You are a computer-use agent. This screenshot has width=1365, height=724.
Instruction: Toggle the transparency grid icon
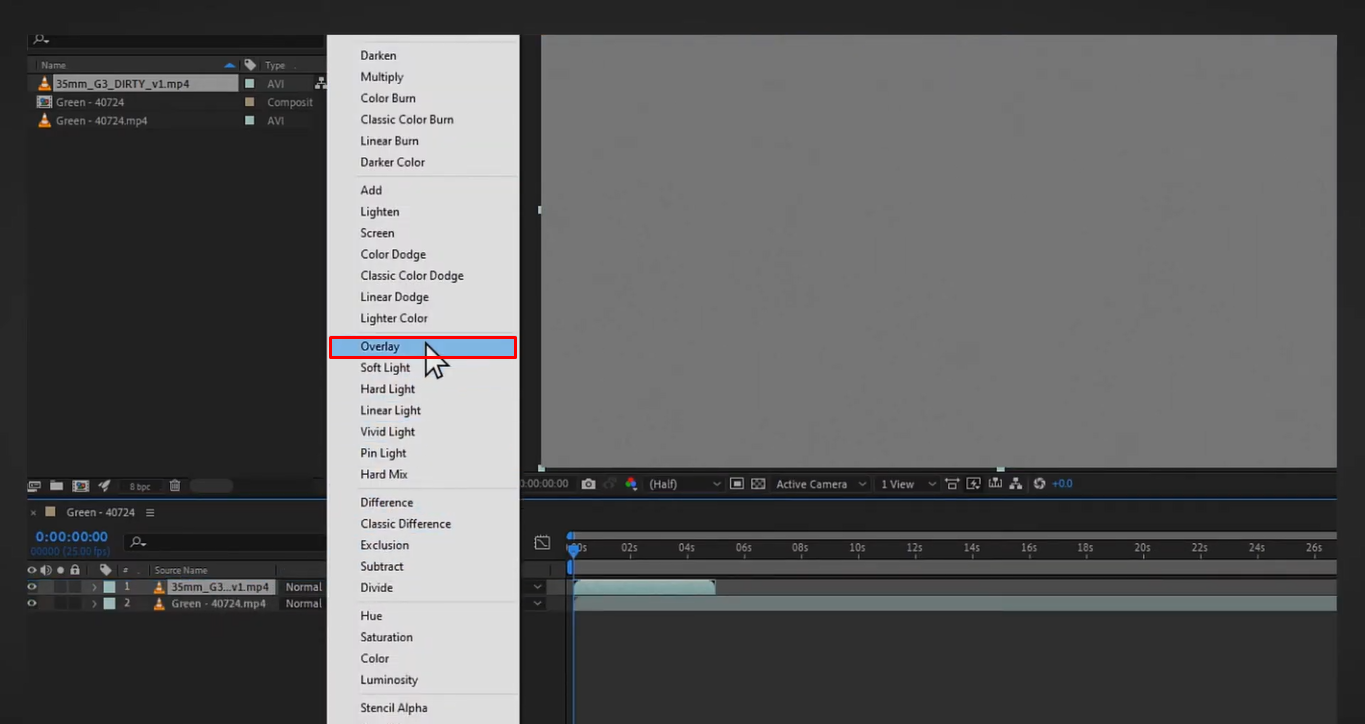click(x=758, y=484)
